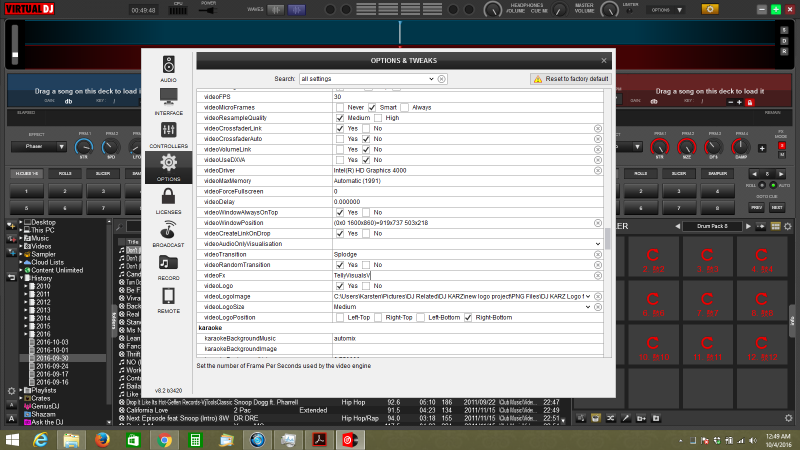800x450 pixels.
Task: Set videoCrossfaderAuto to Yes
Action: pos(340,139)
